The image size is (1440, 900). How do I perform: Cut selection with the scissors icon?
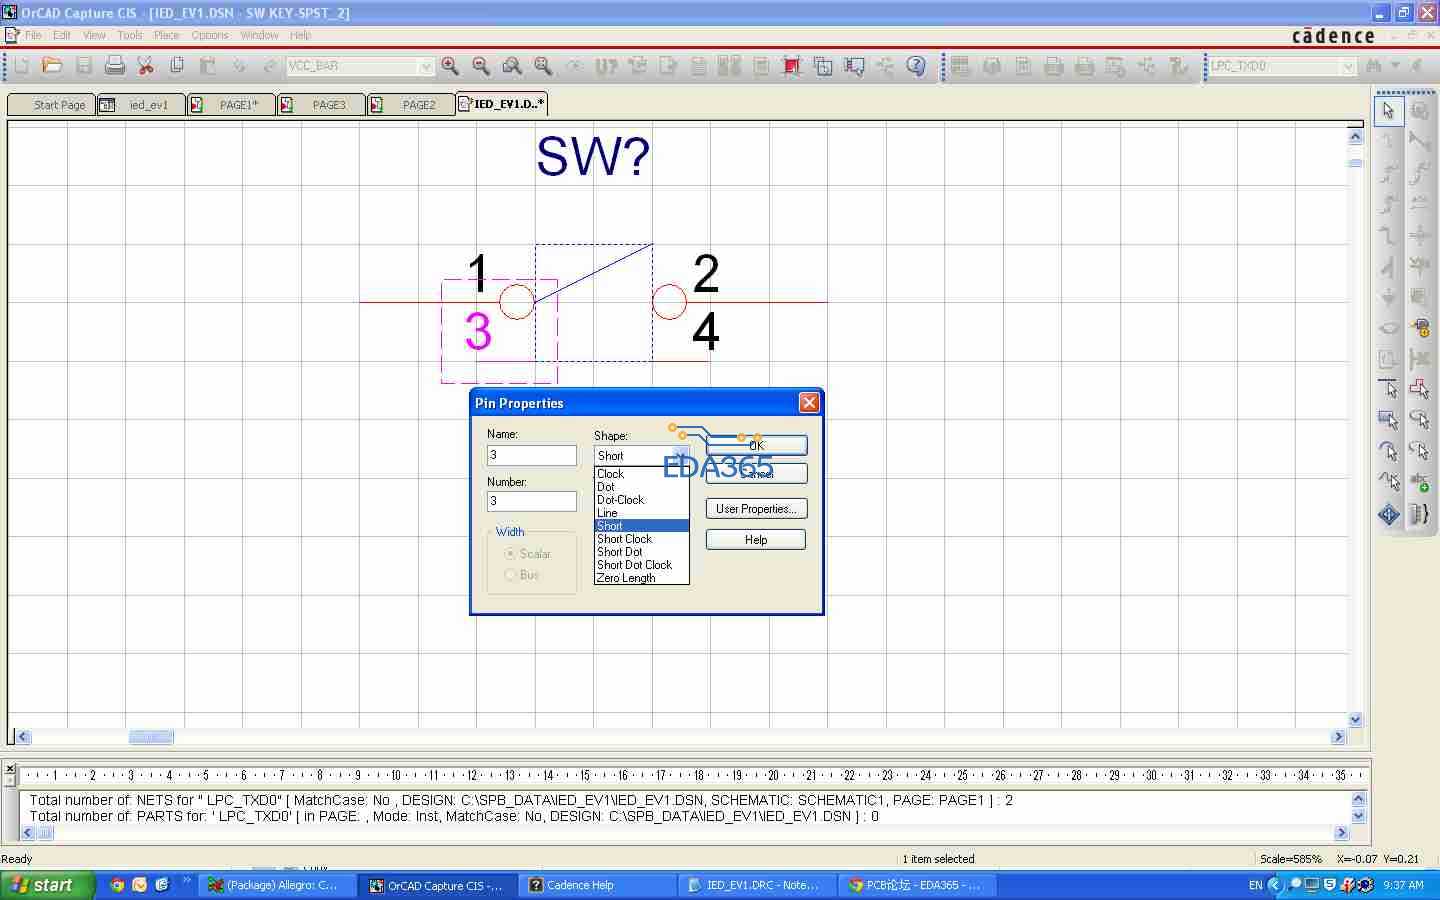coord(146,66)
